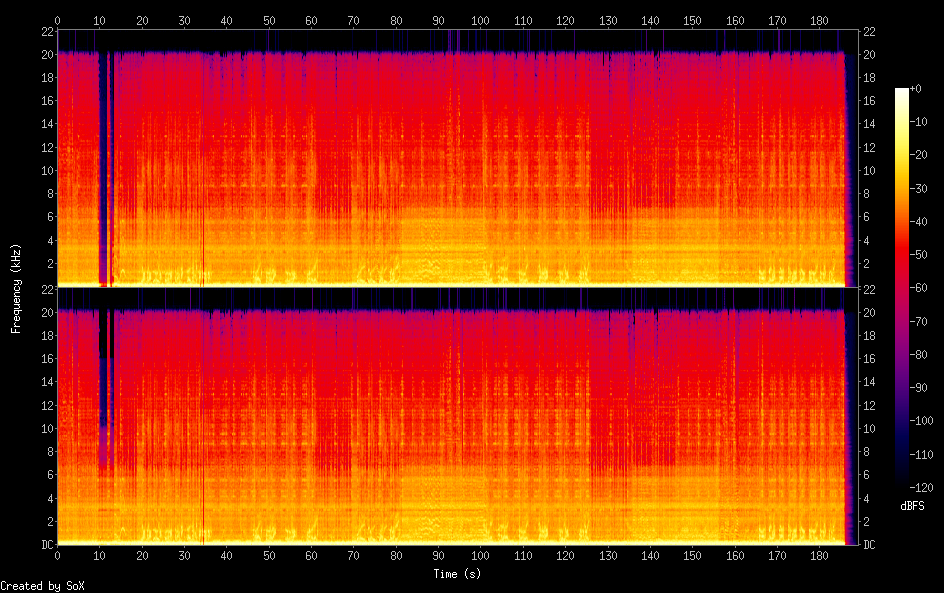Click the 140 tick on the top time axis
This screenshot has width=944, height=593.
[651, 20]
